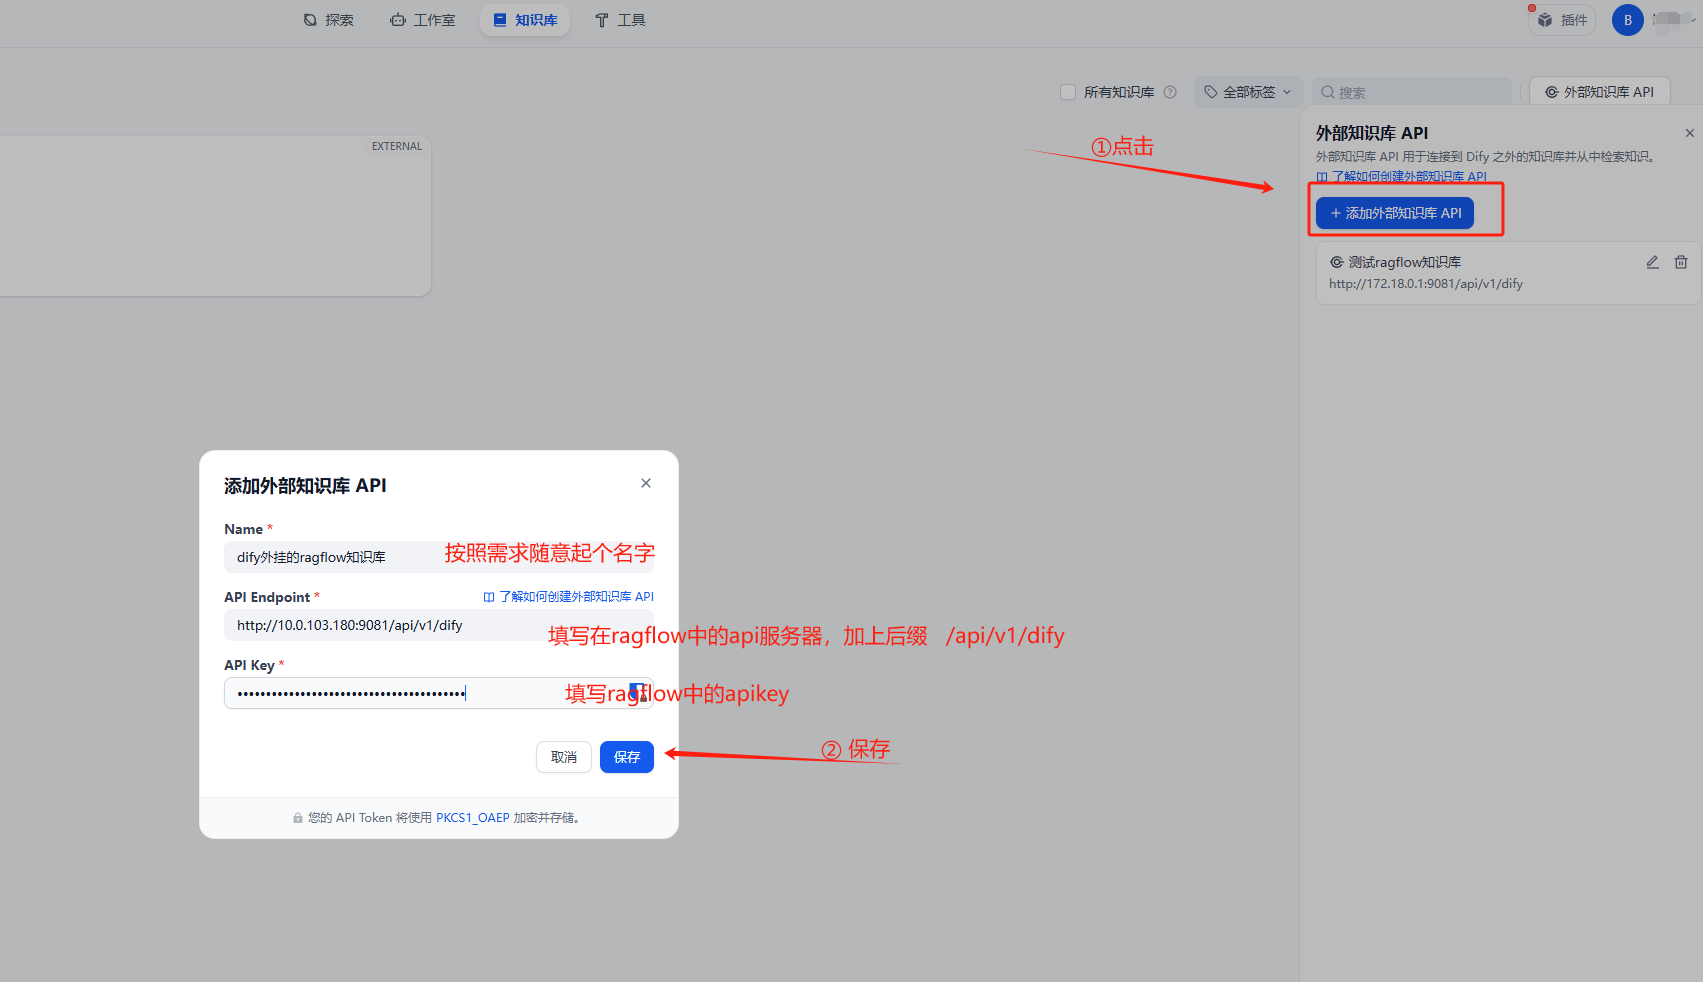Close the 外部知识库 API side panel
This screenshot has height=982, width=1703.
tap(1689, 133)
